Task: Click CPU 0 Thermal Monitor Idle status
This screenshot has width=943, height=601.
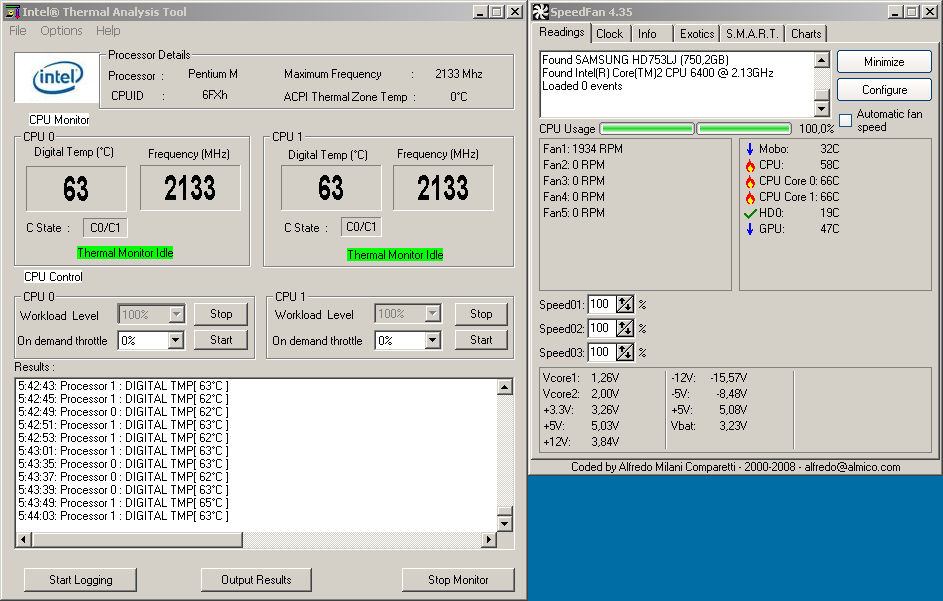Action: 125,253
